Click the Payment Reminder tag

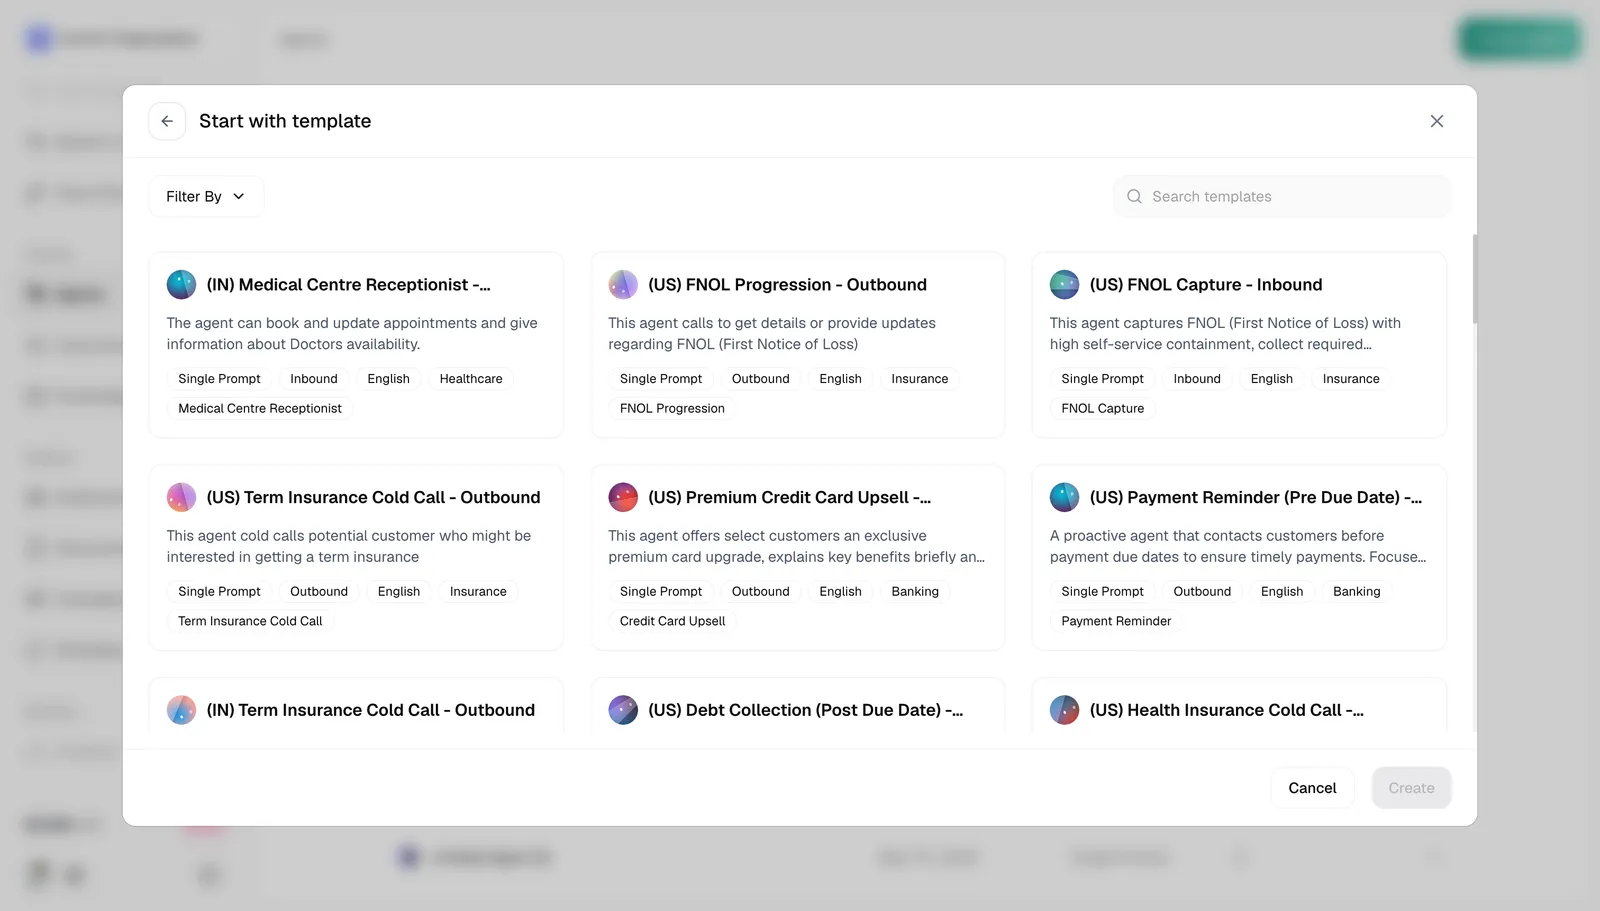click(1116, 621)
